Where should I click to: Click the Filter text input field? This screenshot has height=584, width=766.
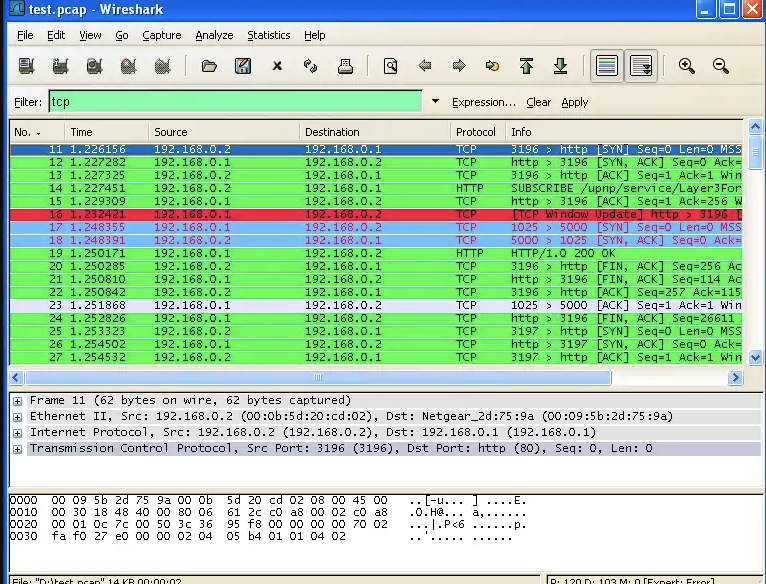click(235, 102)
